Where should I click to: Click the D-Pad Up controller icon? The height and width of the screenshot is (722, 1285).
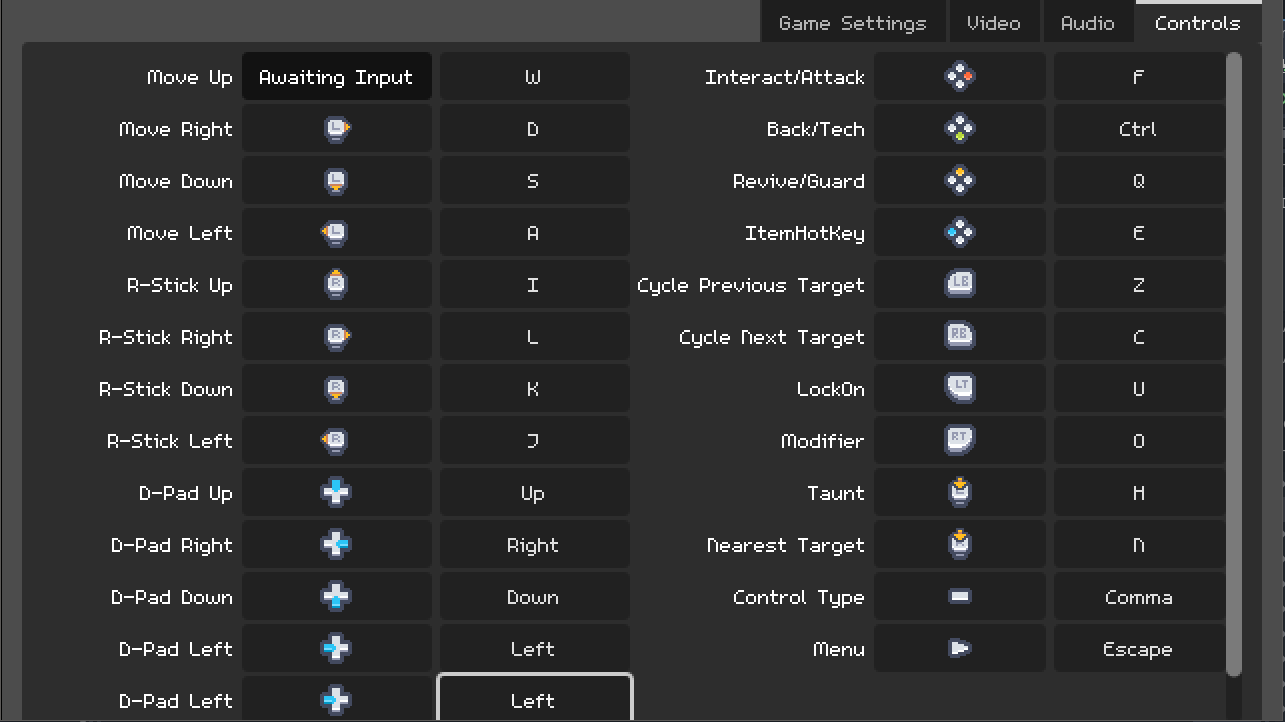(x=337, y=493)
